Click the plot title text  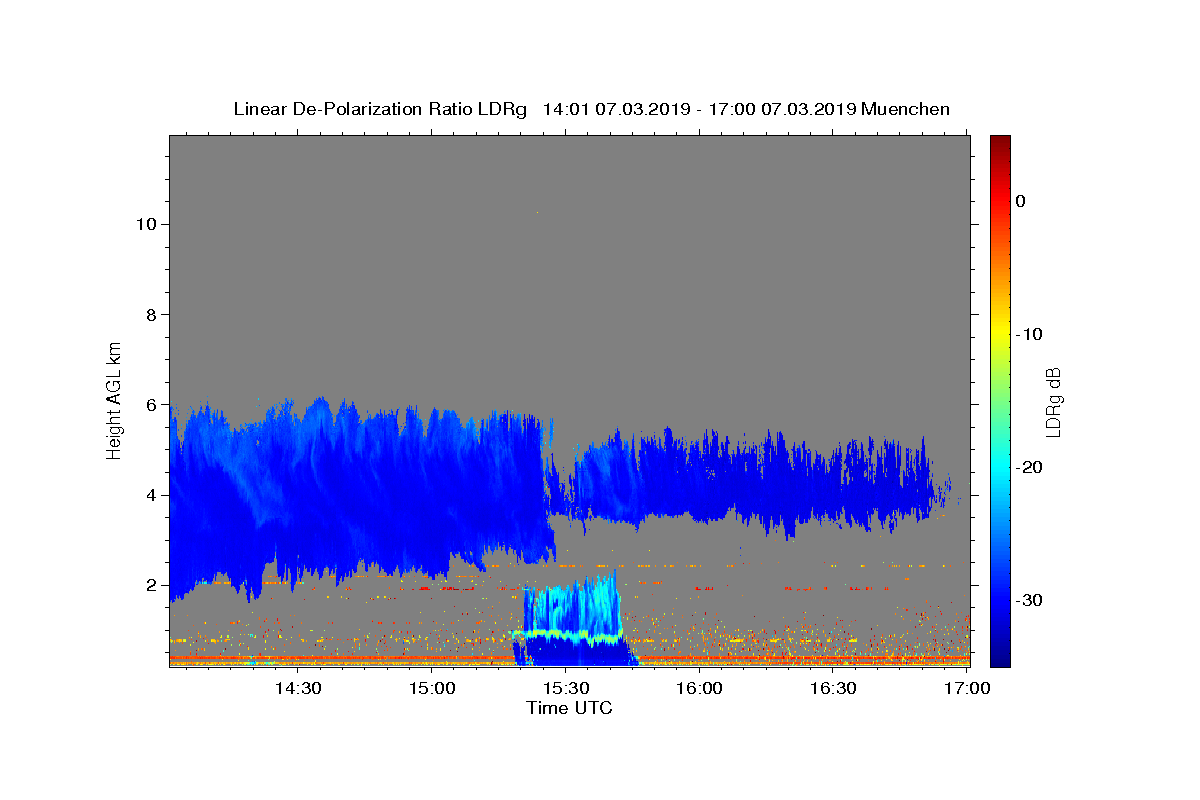[591, 109]
